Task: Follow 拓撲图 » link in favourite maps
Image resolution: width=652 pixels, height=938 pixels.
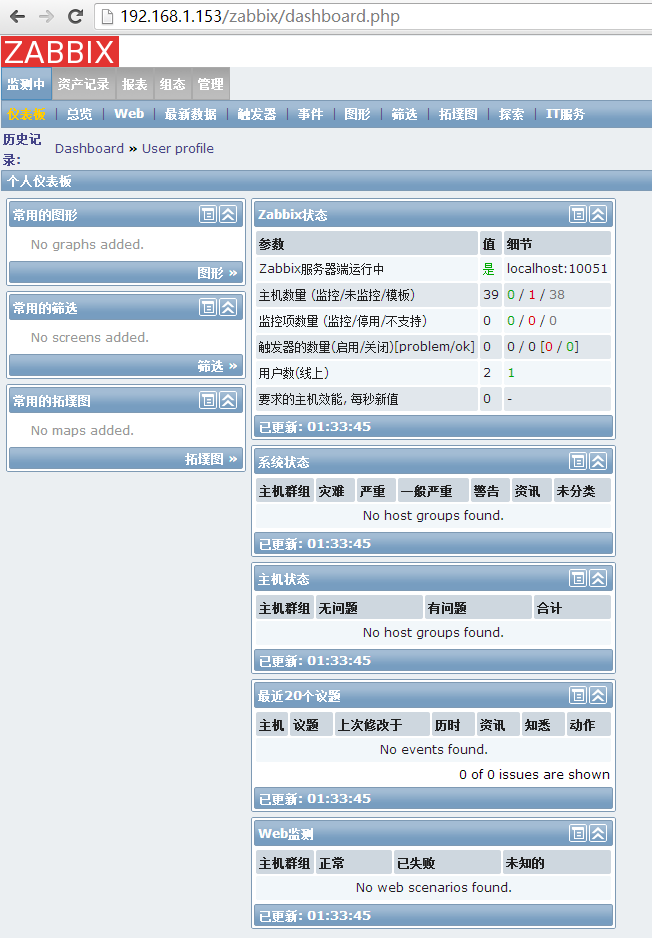Action: pos(211,459)
